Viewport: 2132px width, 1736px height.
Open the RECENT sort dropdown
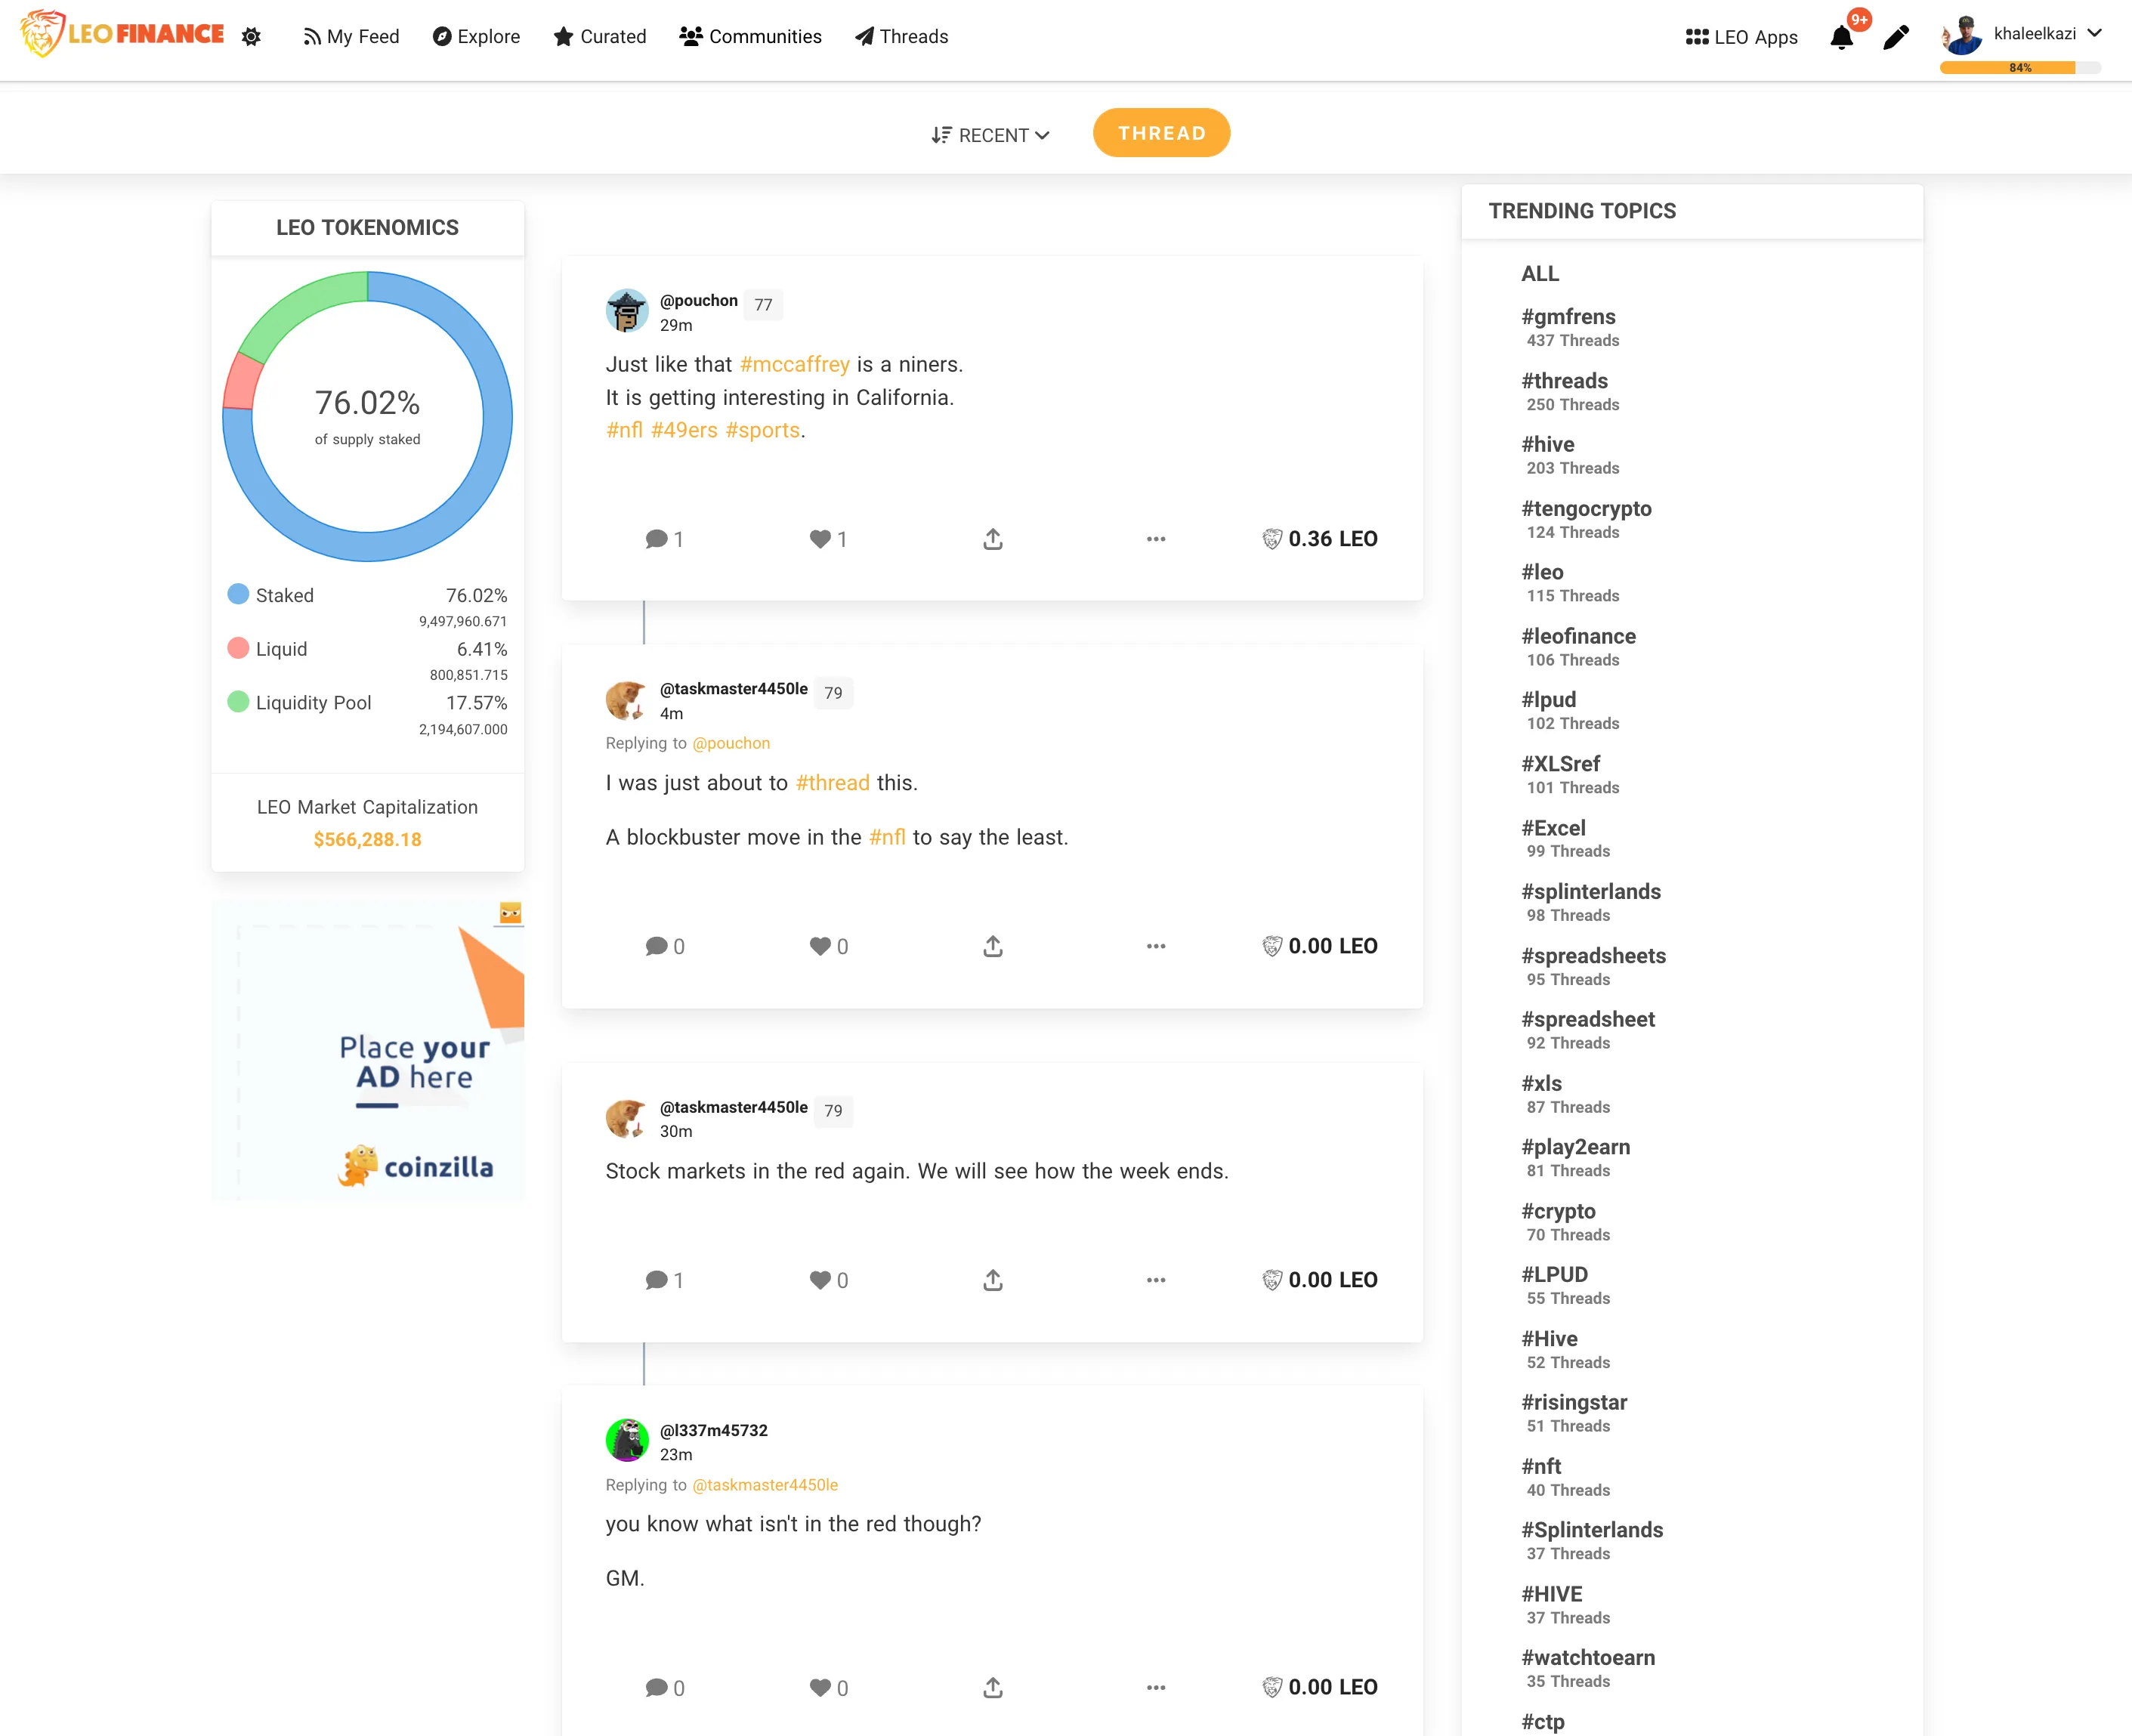990,135
